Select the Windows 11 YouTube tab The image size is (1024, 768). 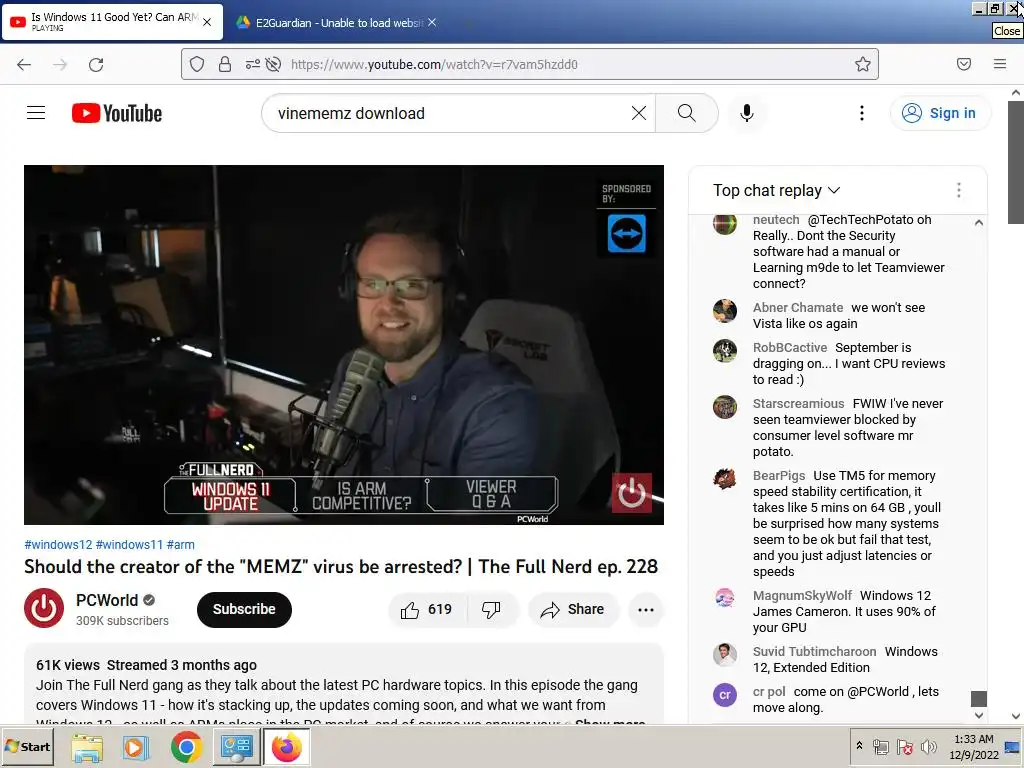(112, 22)
